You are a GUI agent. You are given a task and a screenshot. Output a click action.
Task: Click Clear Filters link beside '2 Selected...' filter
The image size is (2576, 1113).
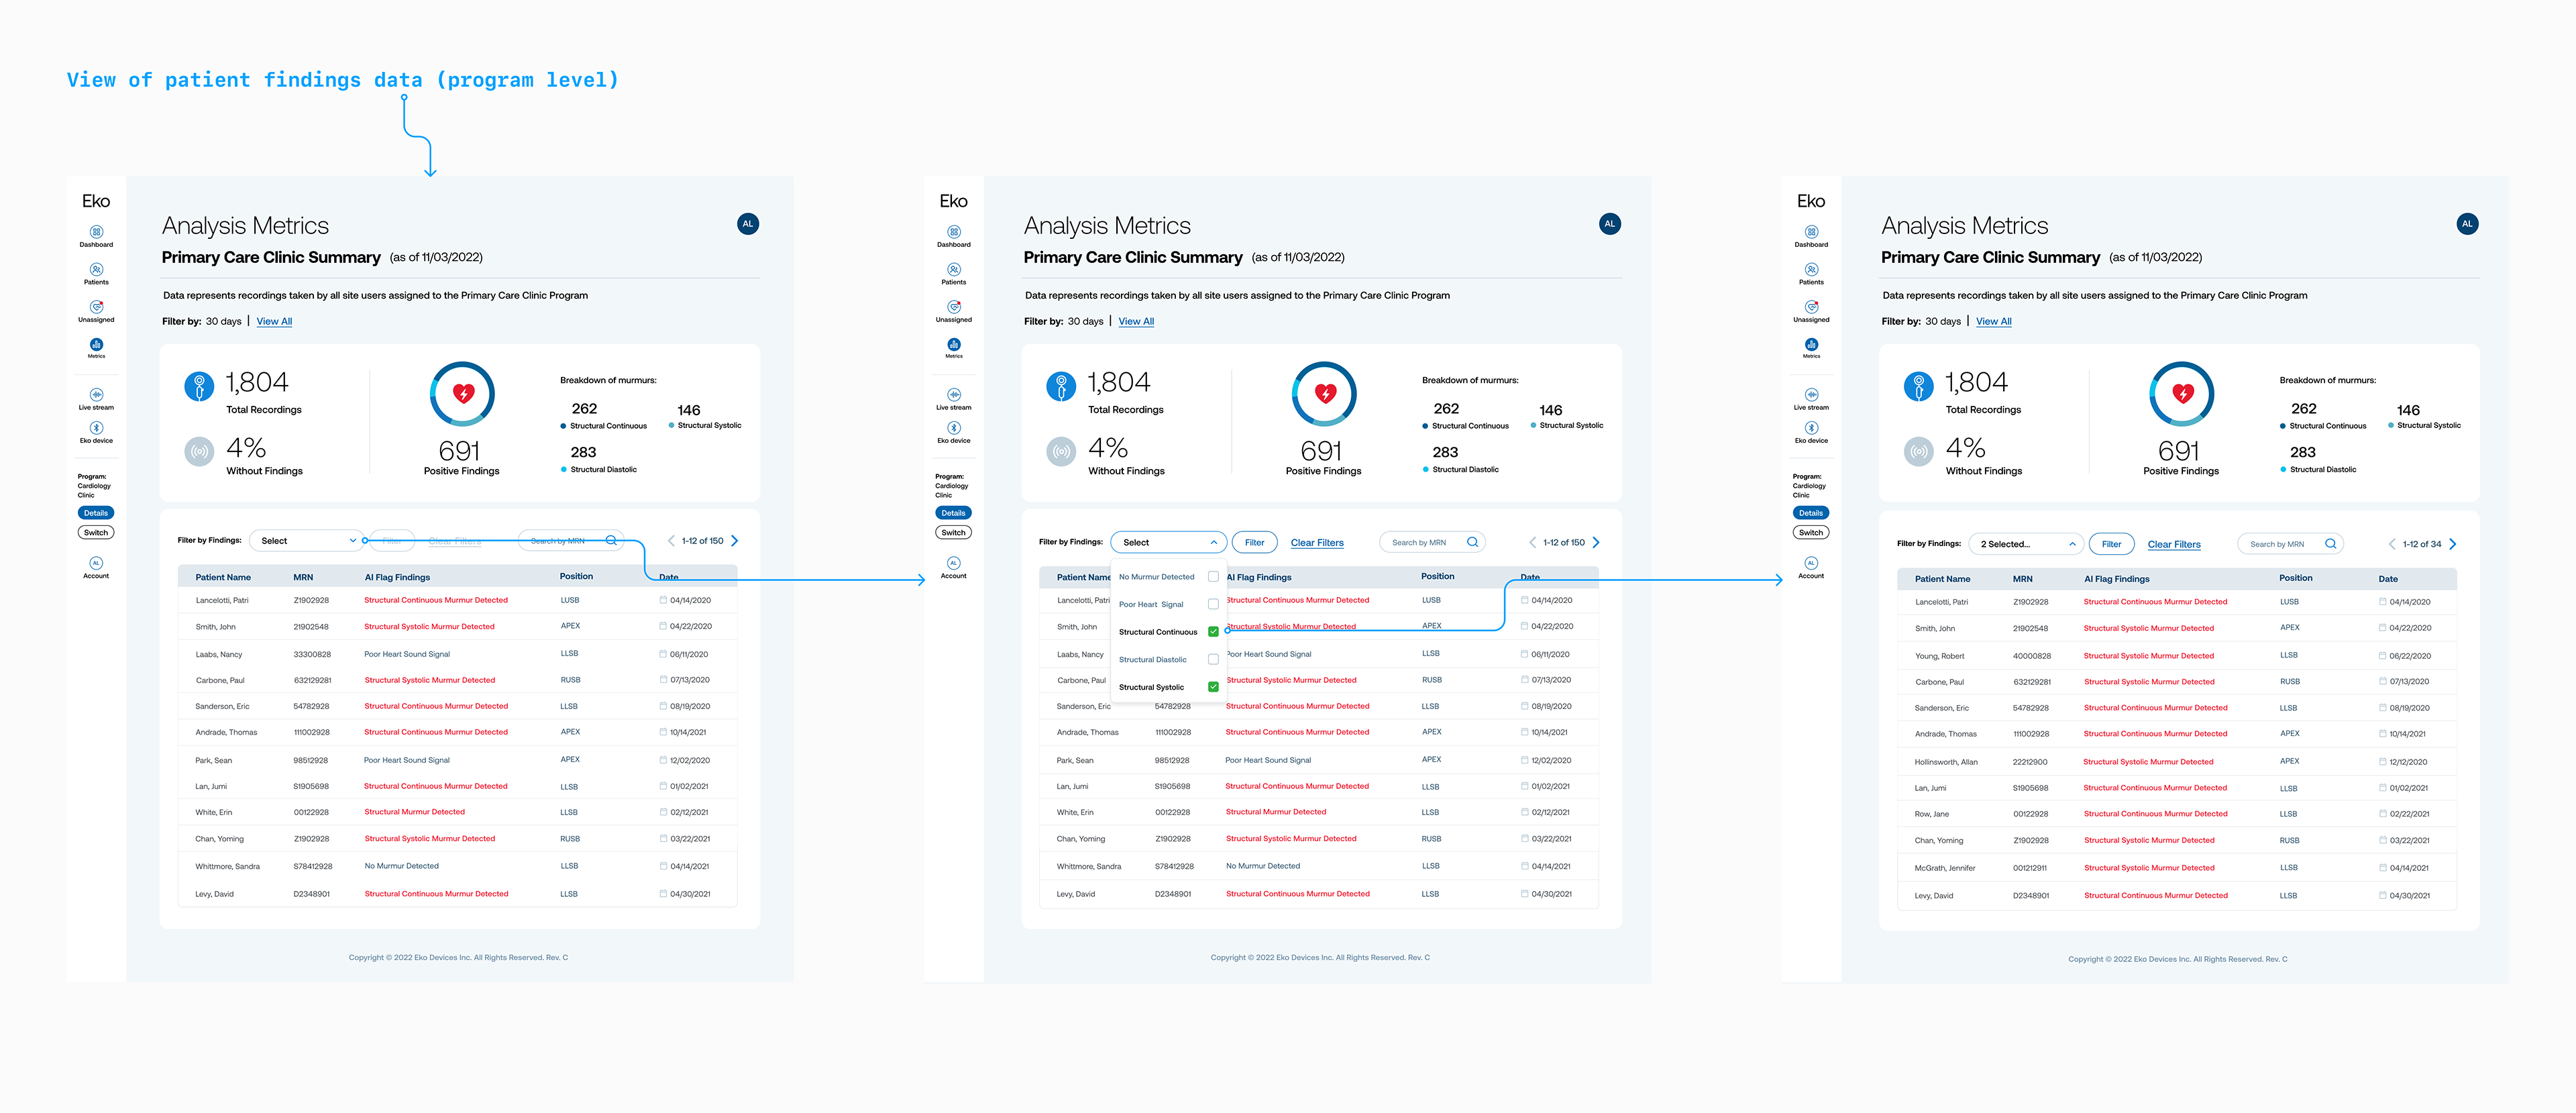[x=2173, y=545]
